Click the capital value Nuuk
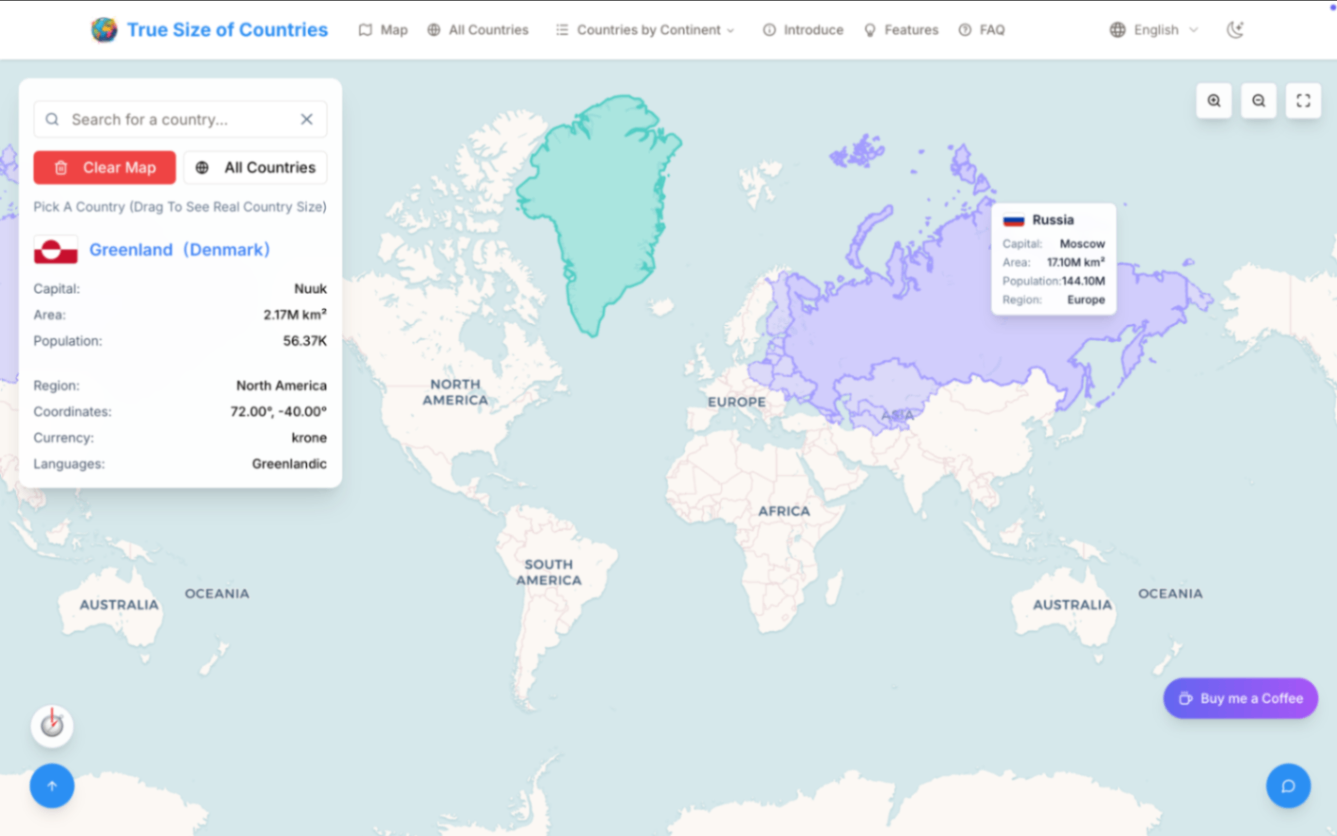Viewport: 1337px width, 836px height. point(310,289)
